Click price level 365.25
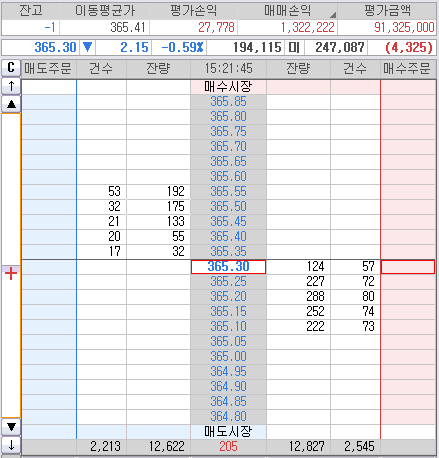This screenshot has width=439, height=458. coord(228,282)
